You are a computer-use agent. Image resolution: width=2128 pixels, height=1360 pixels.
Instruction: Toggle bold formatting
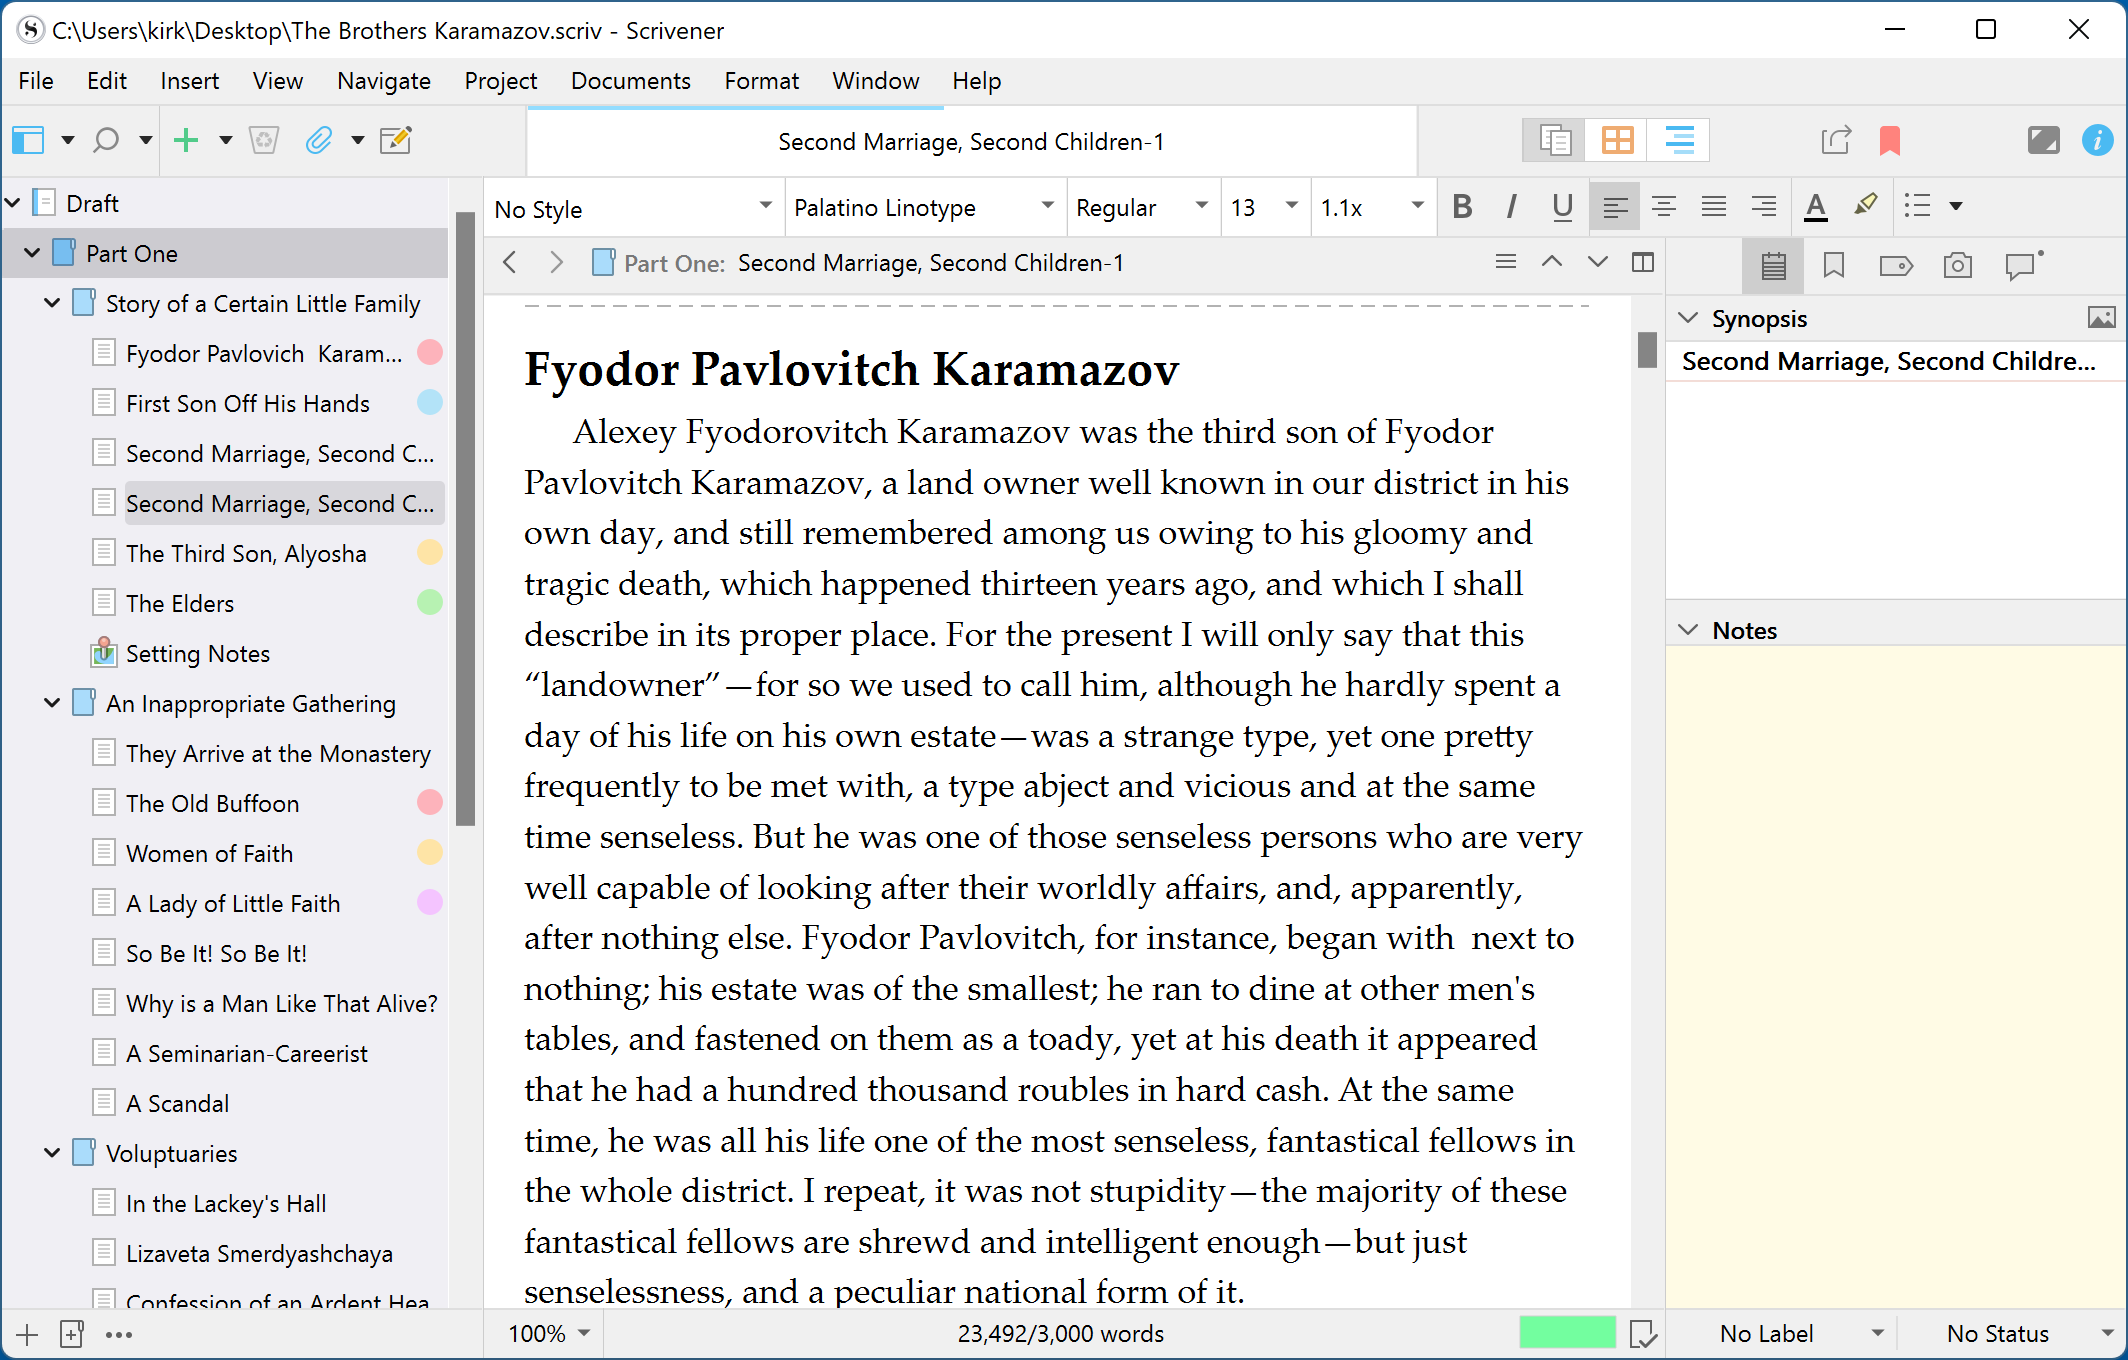[1462, 206]
